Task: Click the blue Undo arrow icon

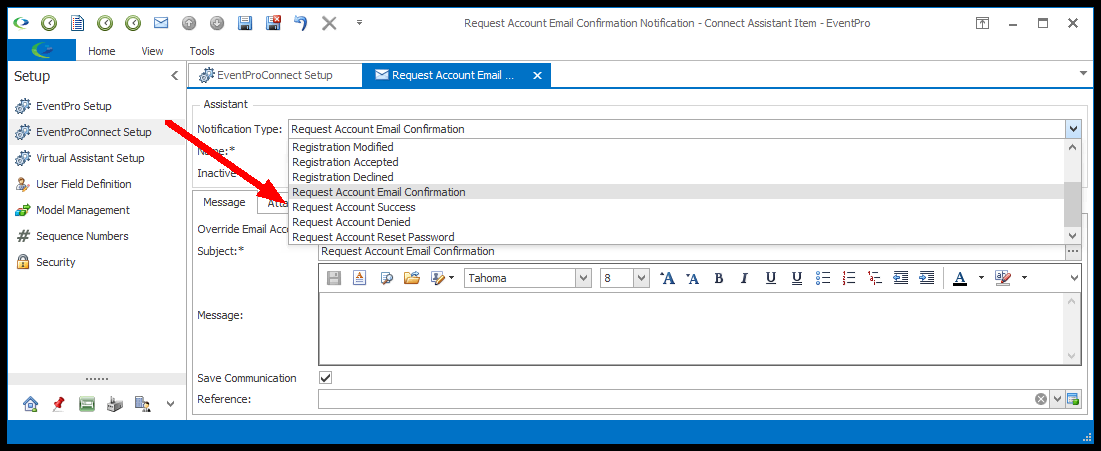Action: (301, 23)
